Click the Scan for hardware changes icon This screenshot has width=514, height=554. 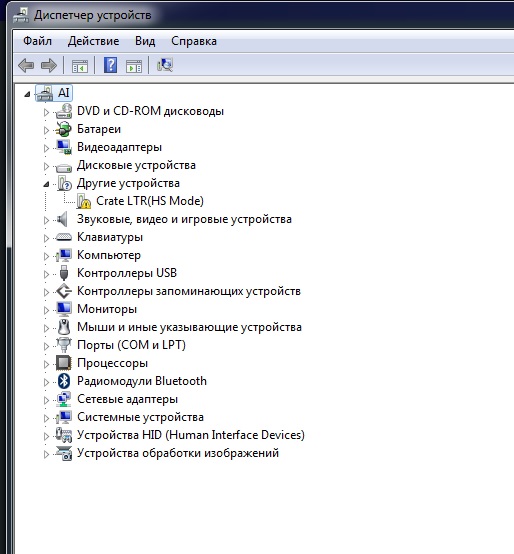[165, 65]
